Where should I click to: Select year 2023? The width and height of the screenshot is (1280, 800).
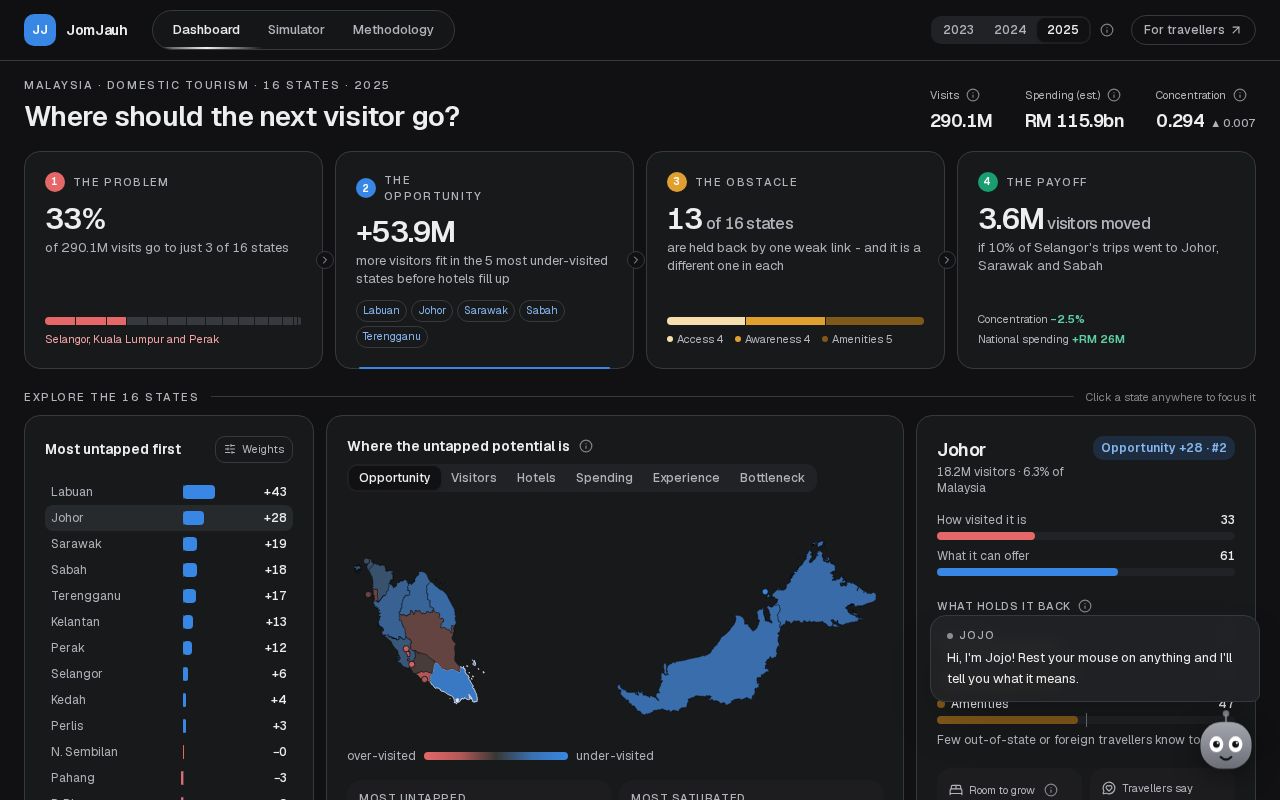click(958, 30)
